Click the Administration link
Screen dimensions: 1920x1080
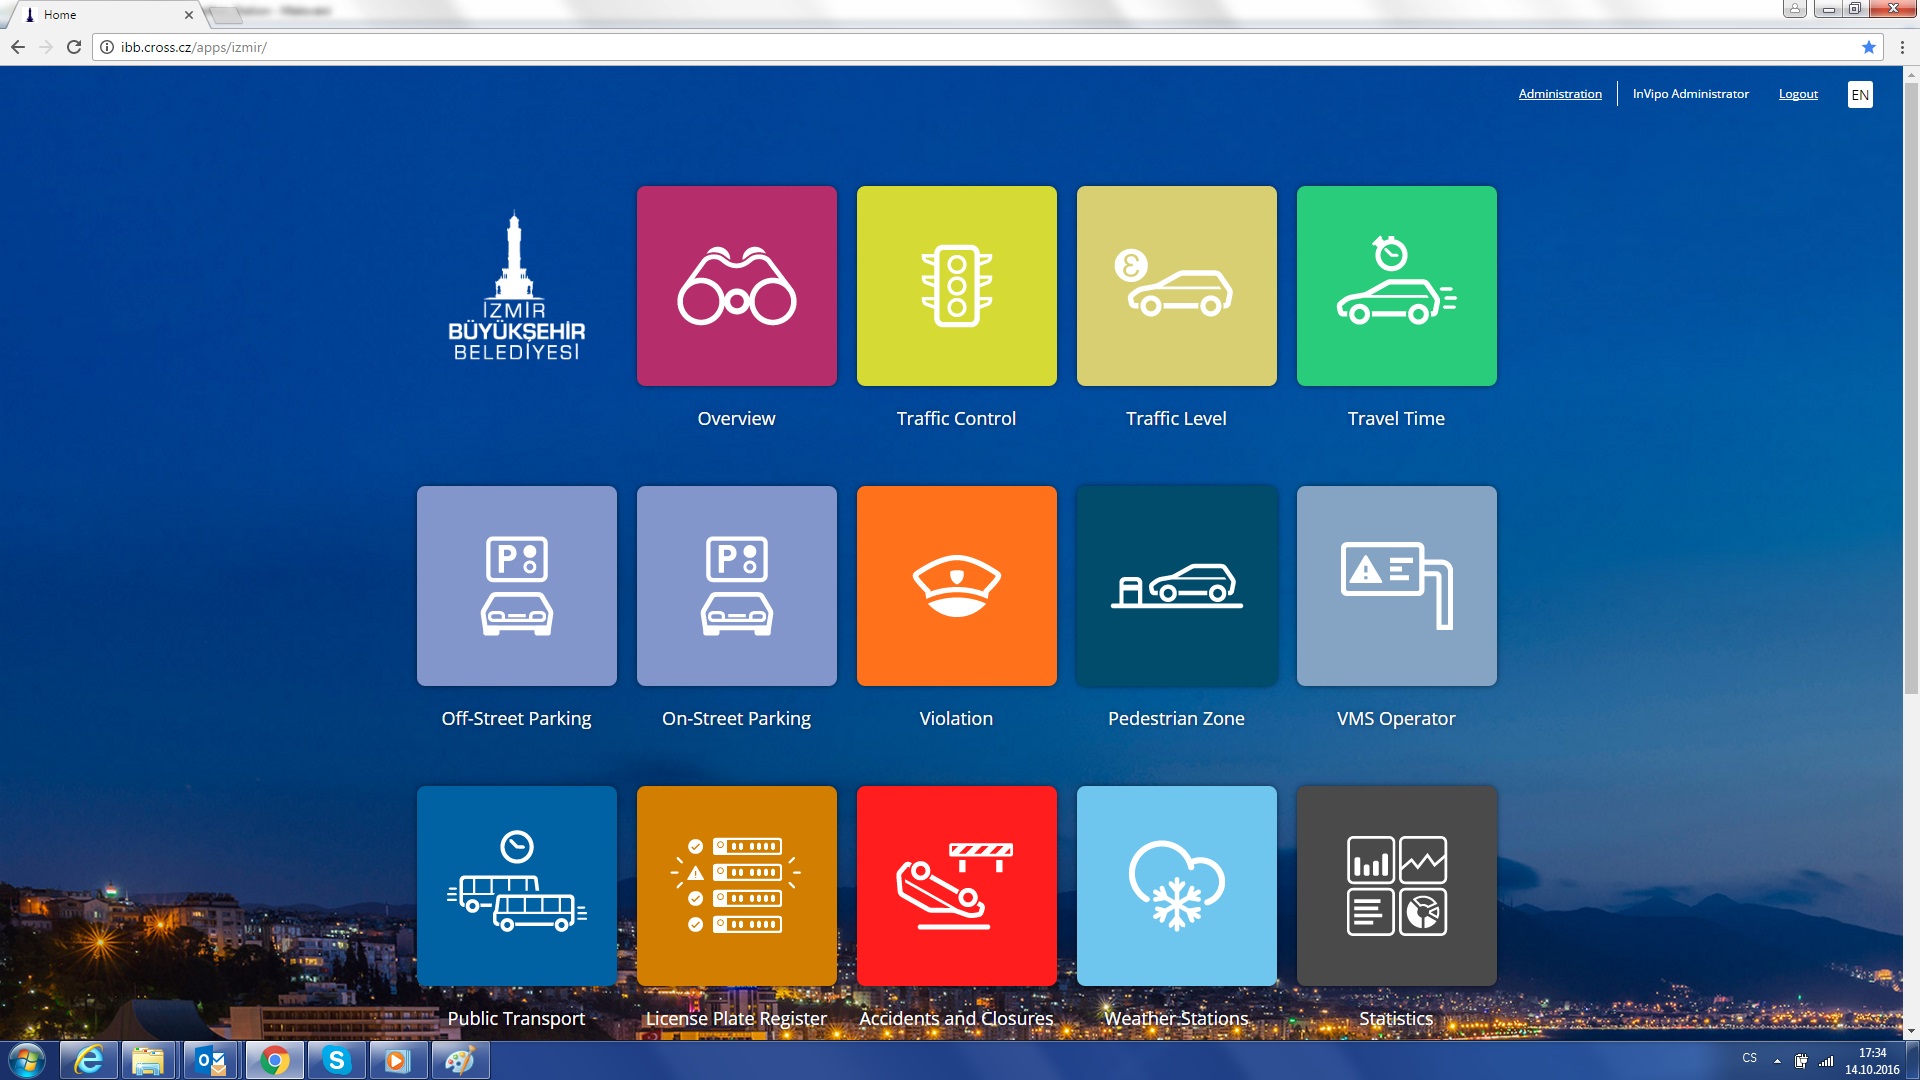[1560, 94]
